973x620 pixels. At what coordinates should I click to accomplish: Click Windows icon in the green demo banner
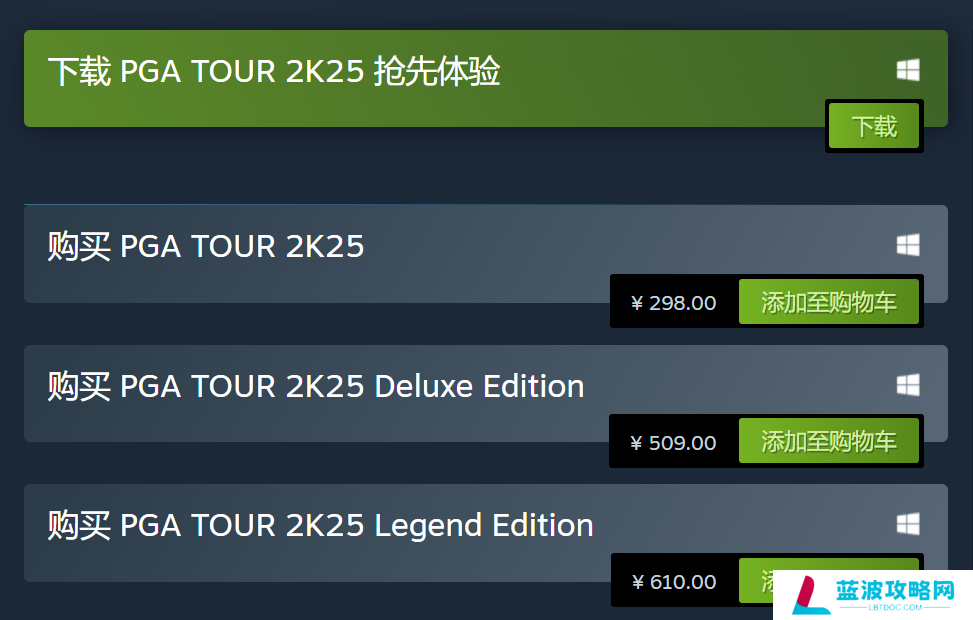click(908, 70)
